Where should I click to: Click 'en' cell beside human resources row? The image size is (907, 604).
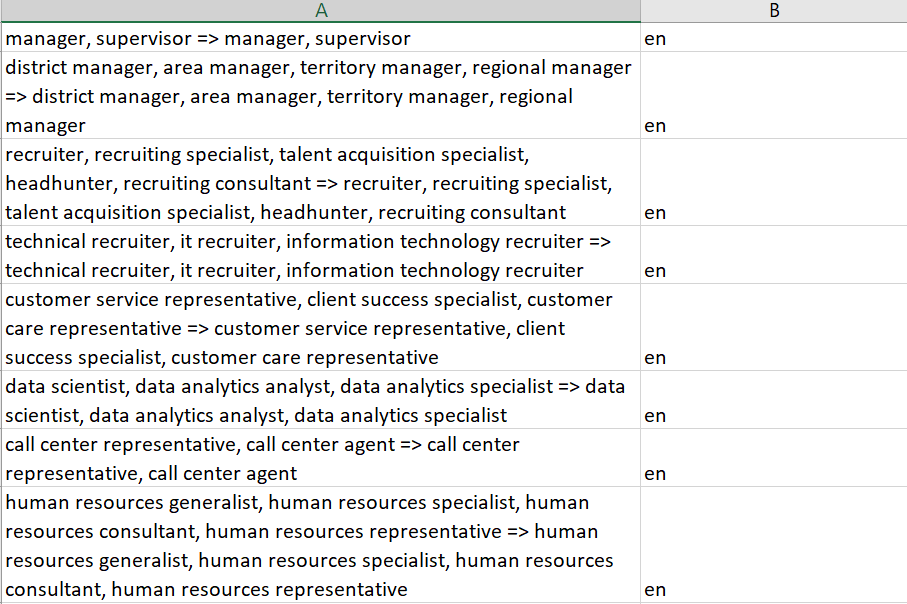pos(774,545)
